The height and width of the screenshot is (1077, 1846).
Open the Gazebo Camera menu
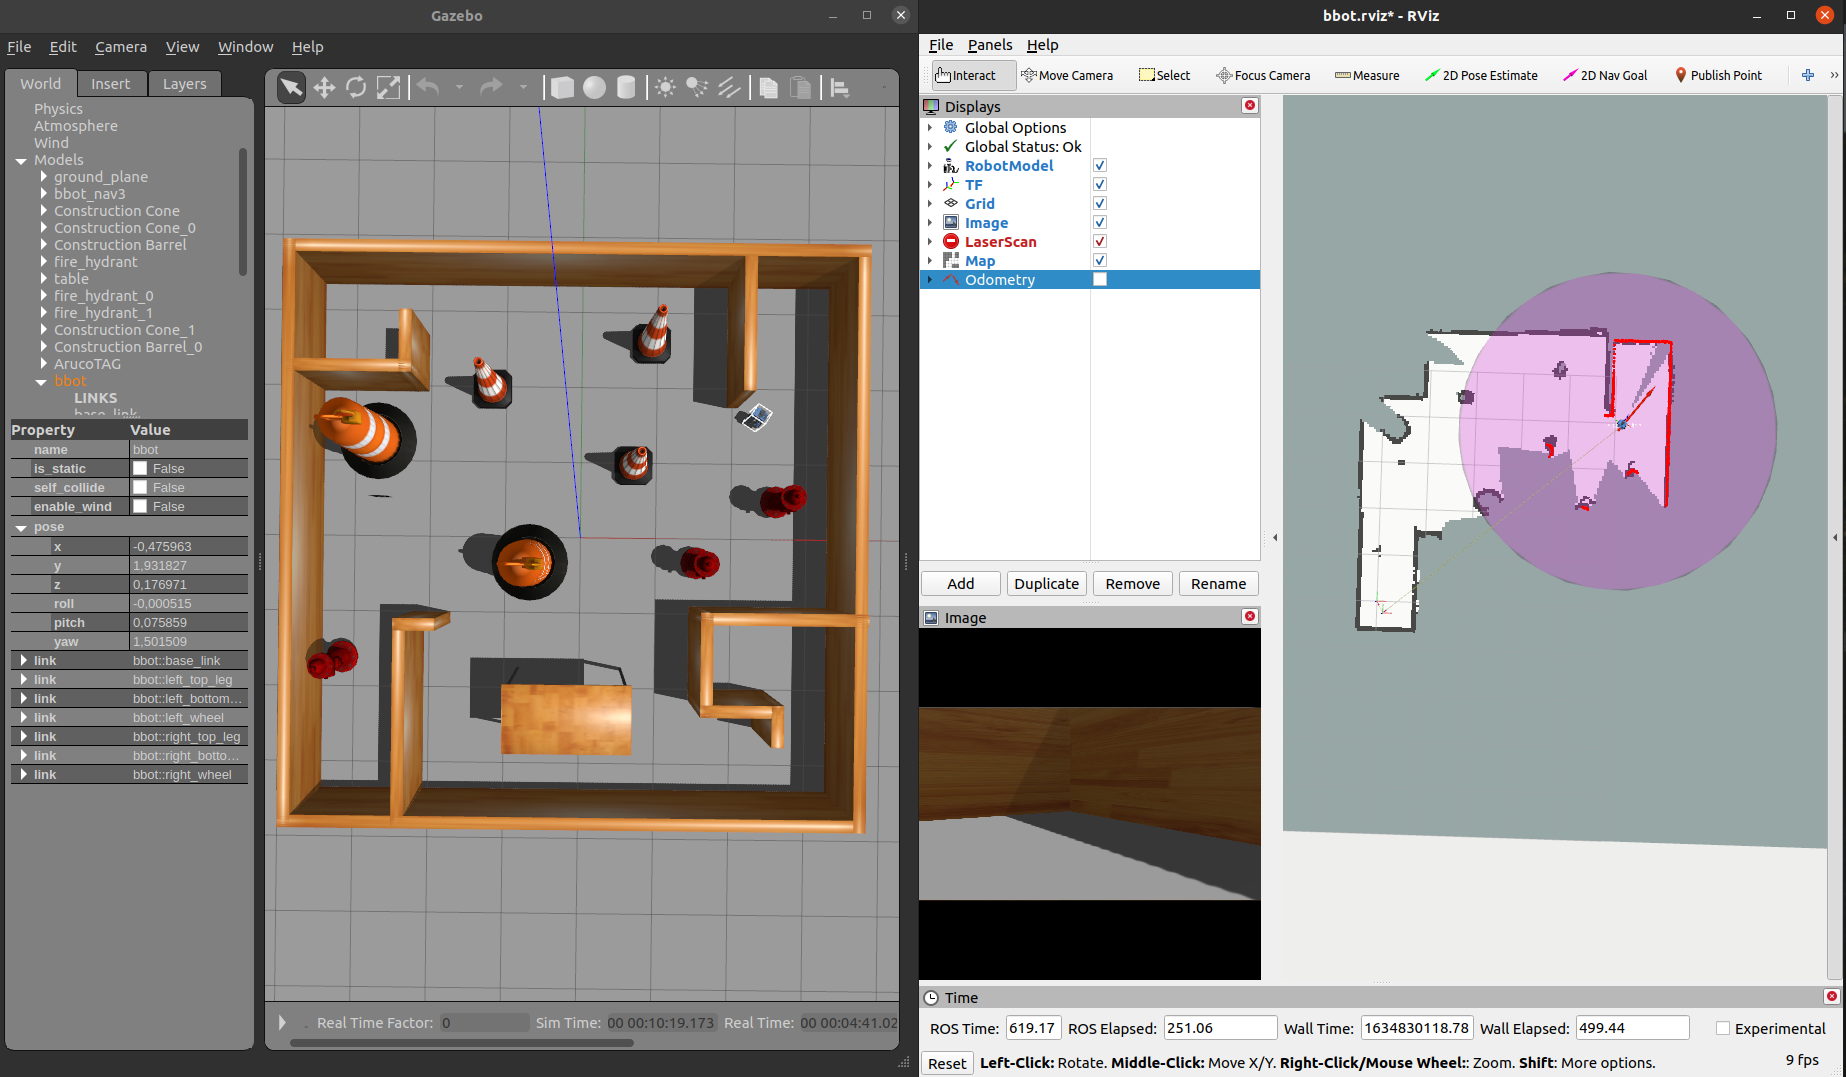pyautogui.click(x=121, y=47)
